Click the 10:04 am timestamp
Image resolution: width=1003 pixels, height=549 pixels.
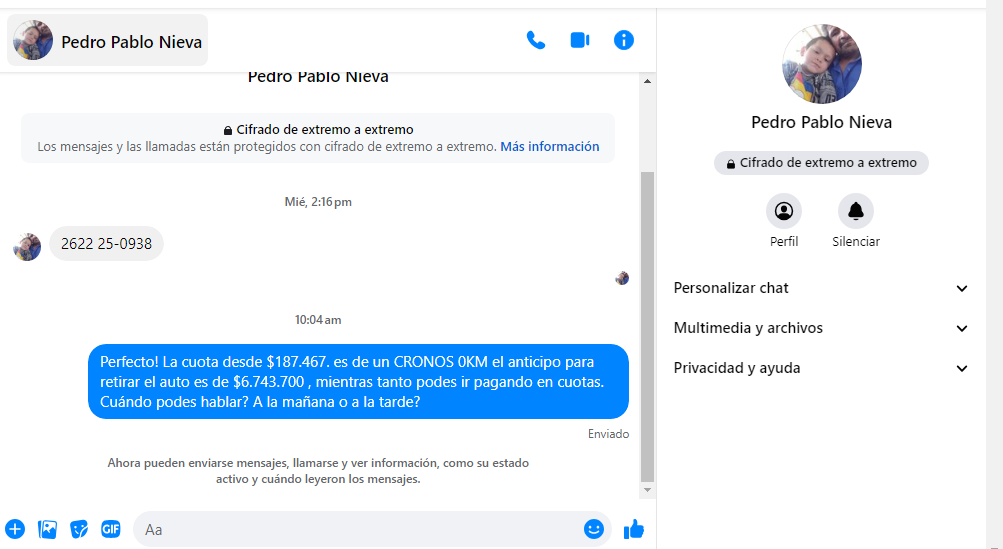click(x=318, y=319)
